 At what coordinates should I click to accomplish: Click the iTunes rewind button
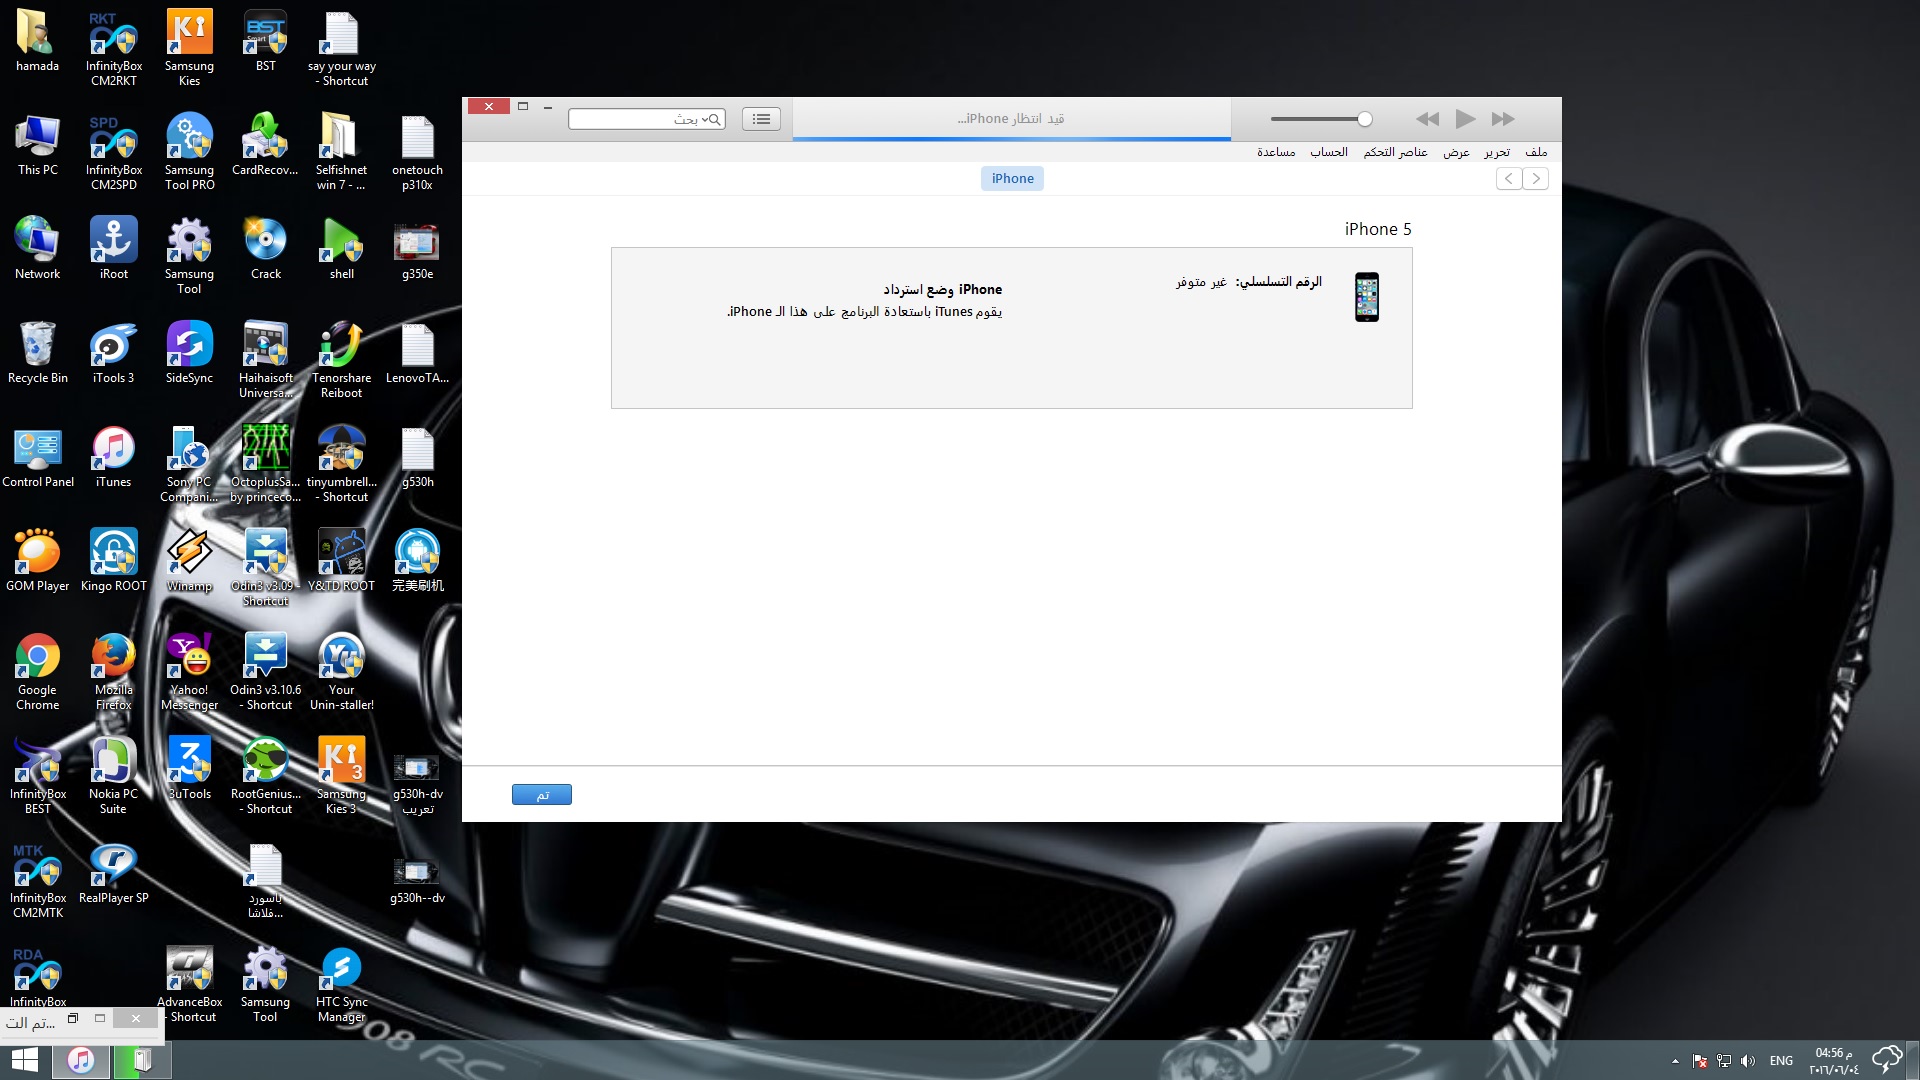(1427, 119)
